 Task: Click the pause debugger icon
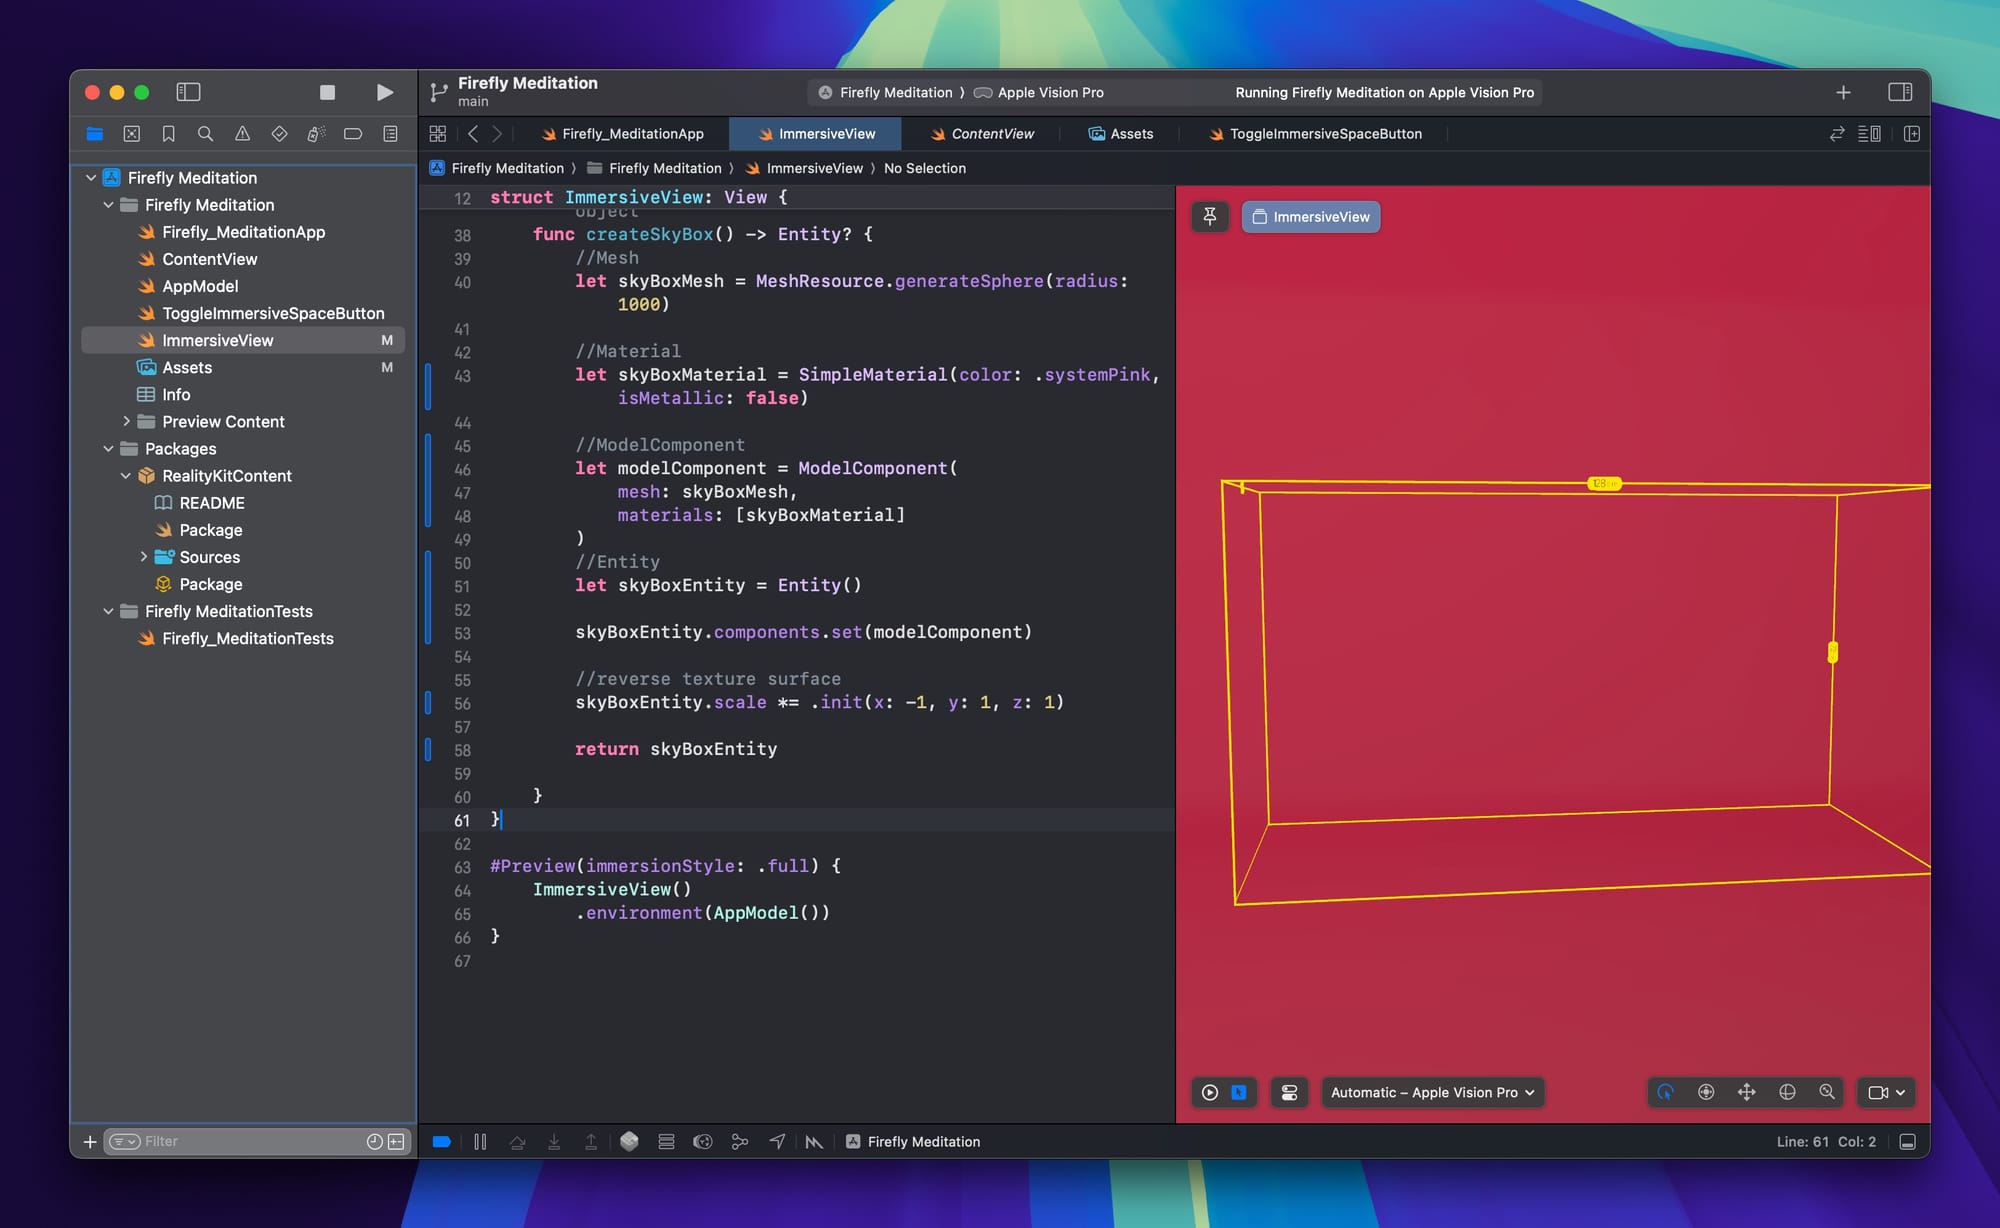tap(480, 1141)
